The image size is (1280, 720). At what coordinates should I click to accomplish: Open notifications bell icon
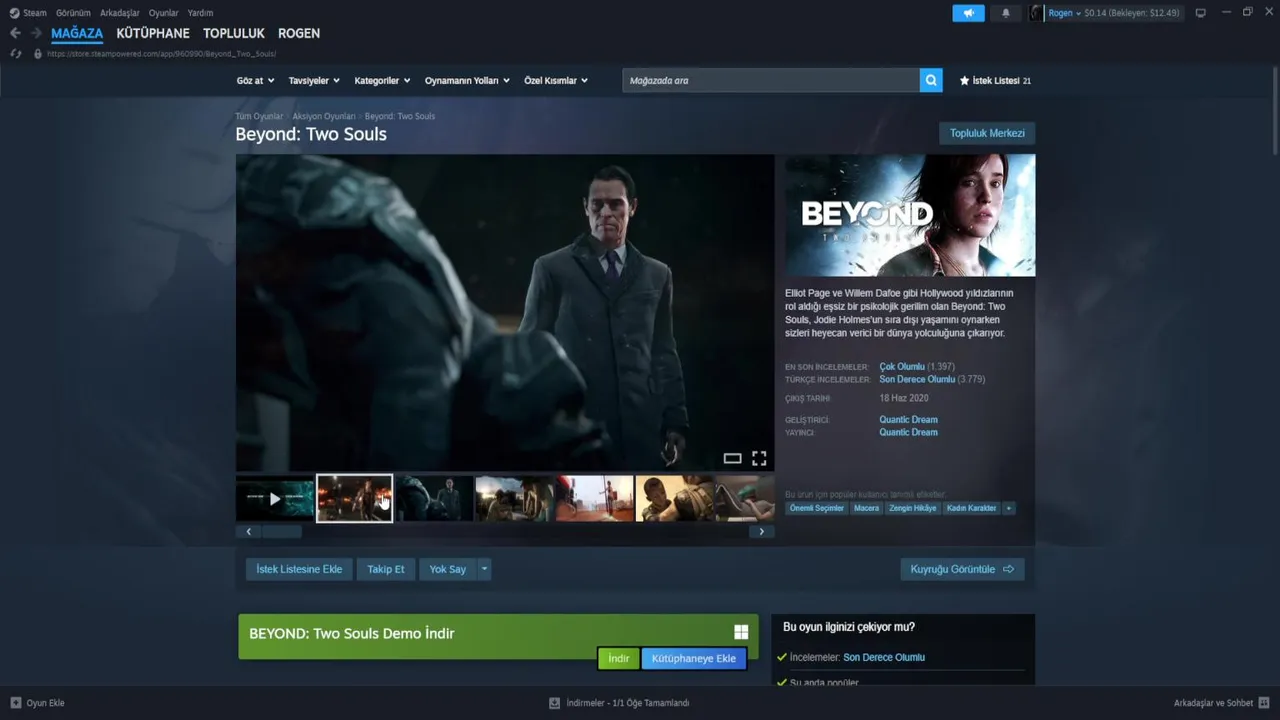click(x=1006, y=13)
